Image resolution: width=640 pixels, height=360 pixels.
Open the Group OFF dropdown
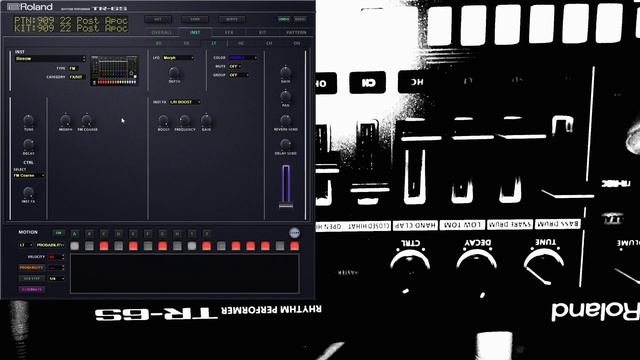coord(238,75)
